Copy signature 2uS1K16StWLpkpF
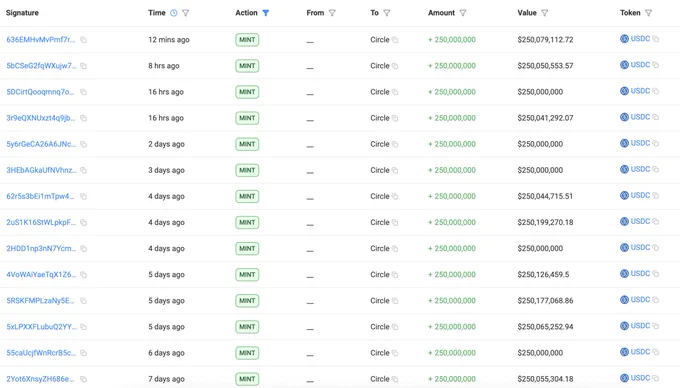 point(84,222)
